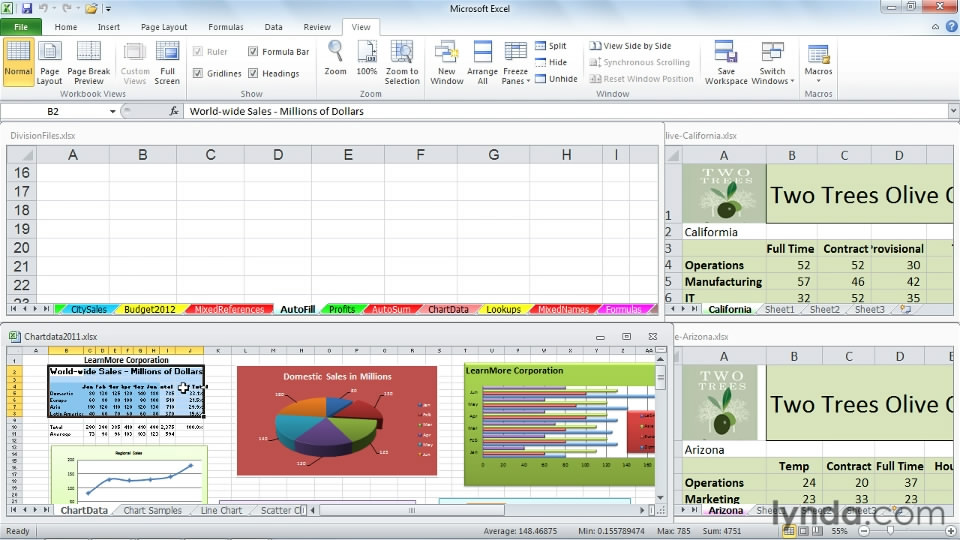This screenshot has width=960, height=540.
Task: Click the Name Box showing B2
Action: click(x=53, y=111)
